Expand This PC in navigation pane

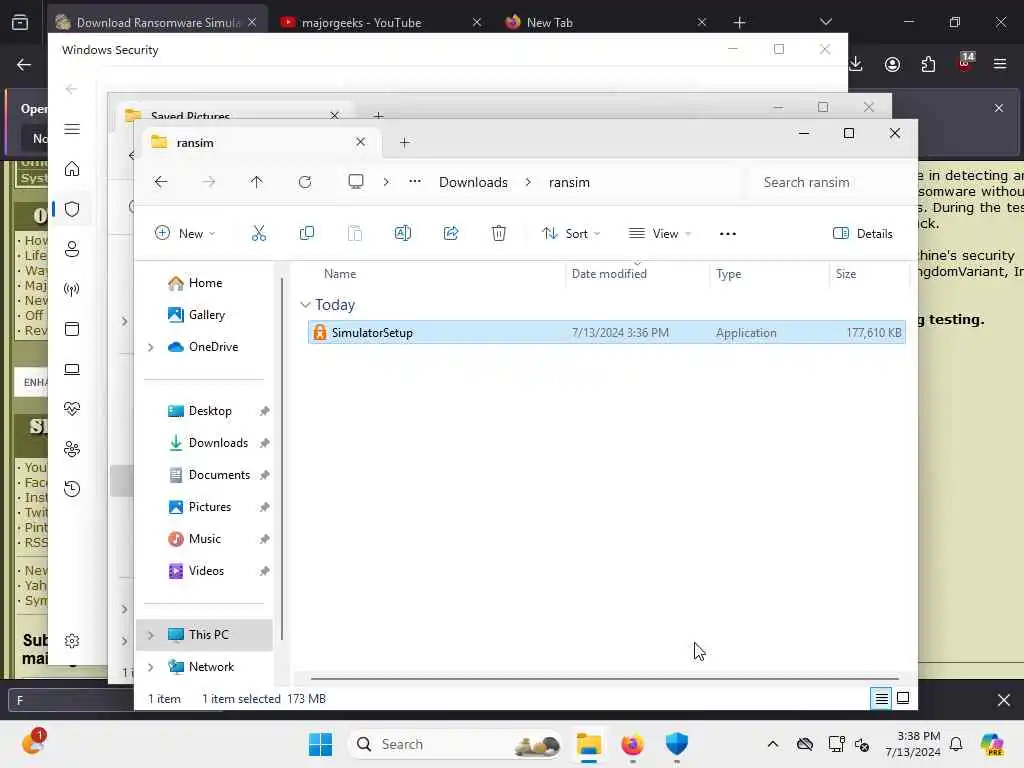coord(151,635)
